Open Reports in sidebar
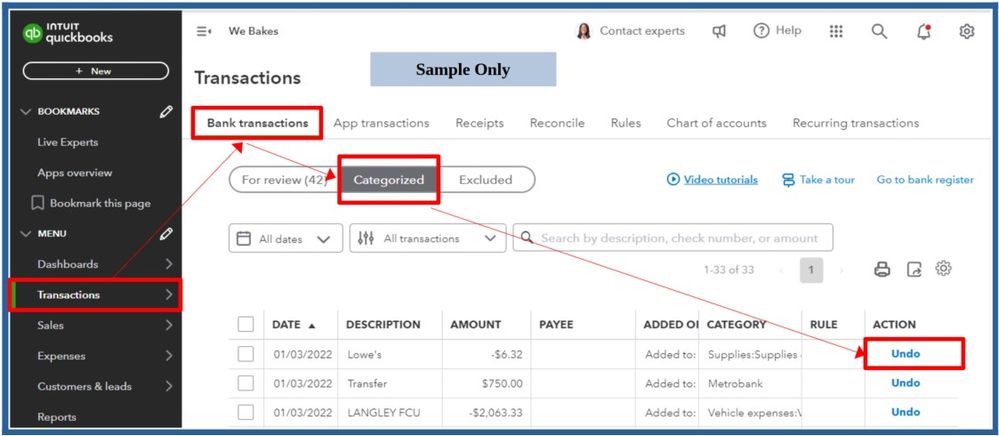The image size is (999, 436). [x=57, y=417]
